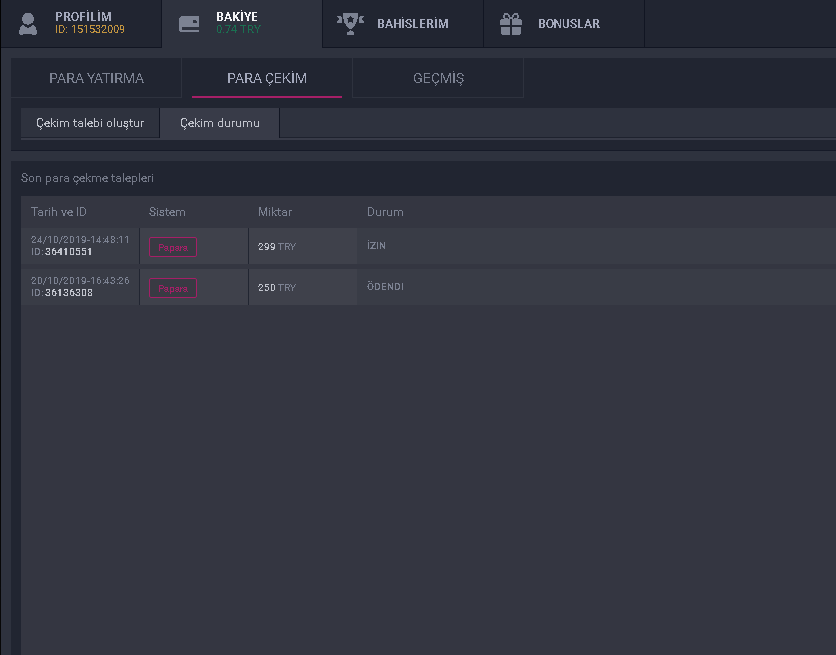
Task: Open the Bahislerim section
Action: point(412,24)
